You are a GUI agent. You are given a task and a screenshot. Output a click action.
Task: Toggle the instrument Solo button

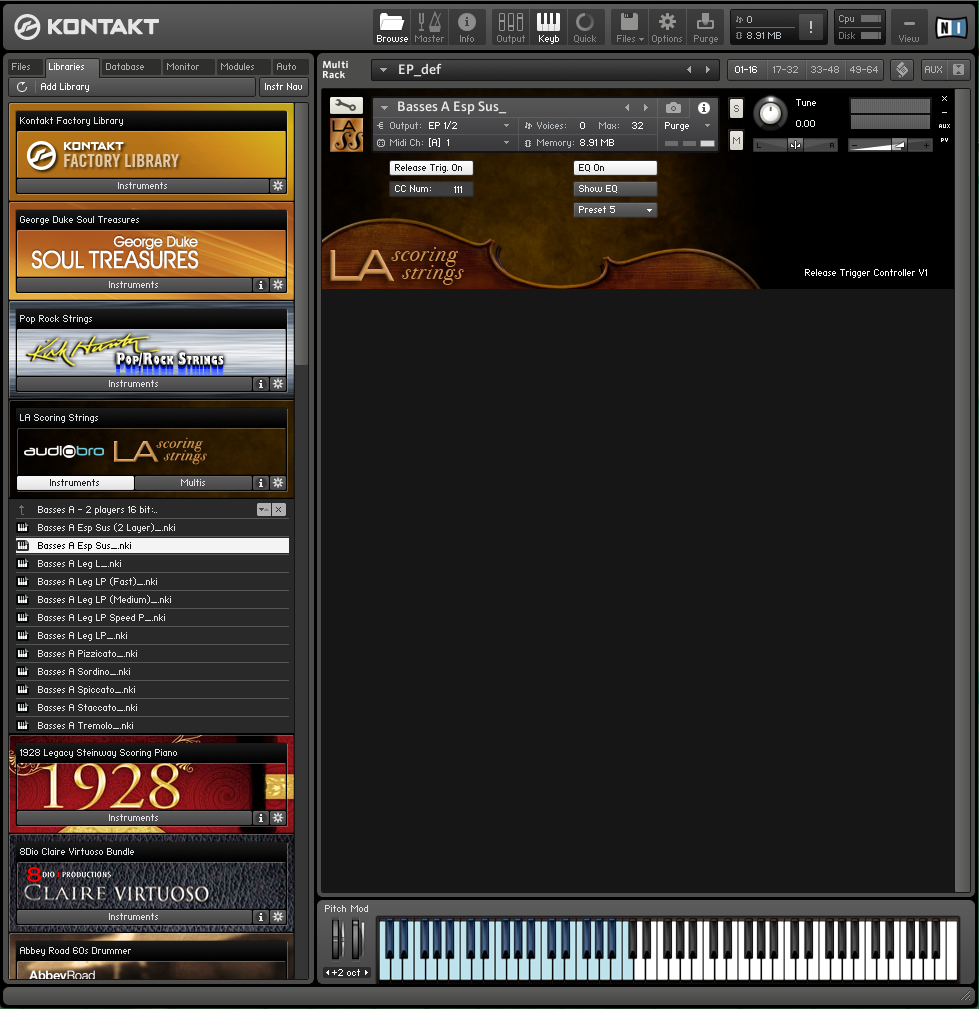[x=736, y=109]
